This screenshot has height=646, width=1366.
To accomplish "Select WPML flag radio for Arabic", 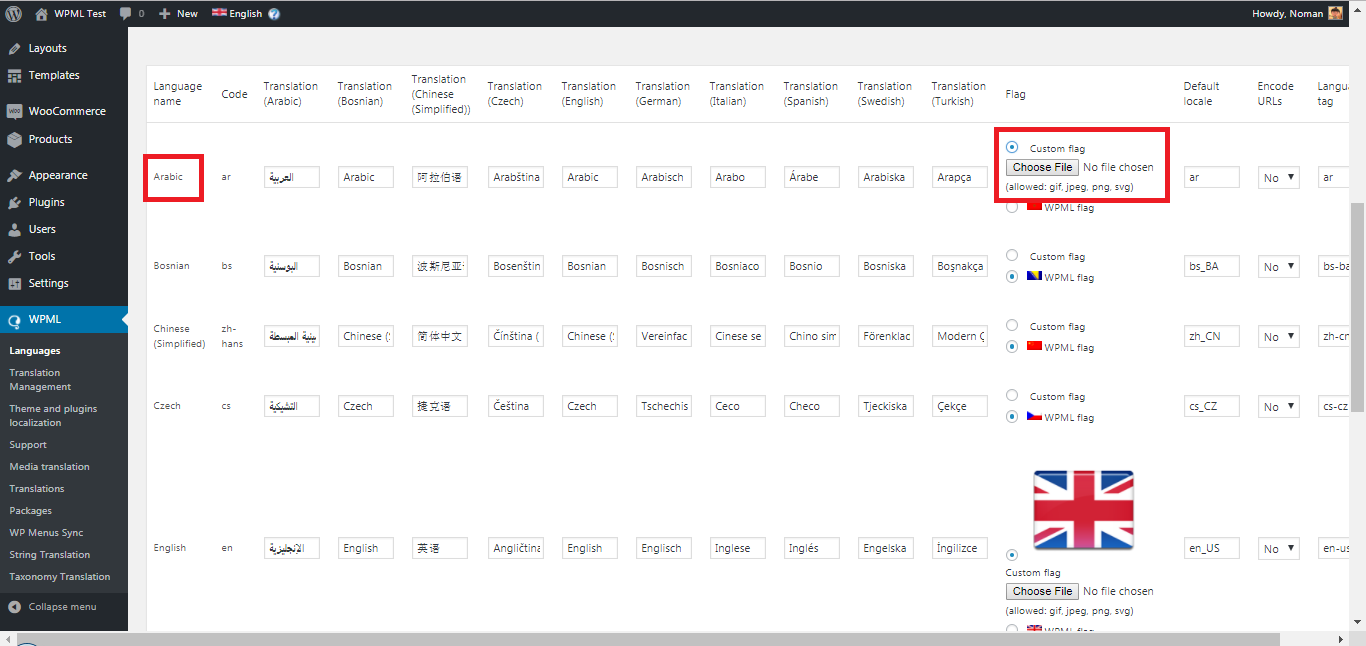I will pos(1012,207).
